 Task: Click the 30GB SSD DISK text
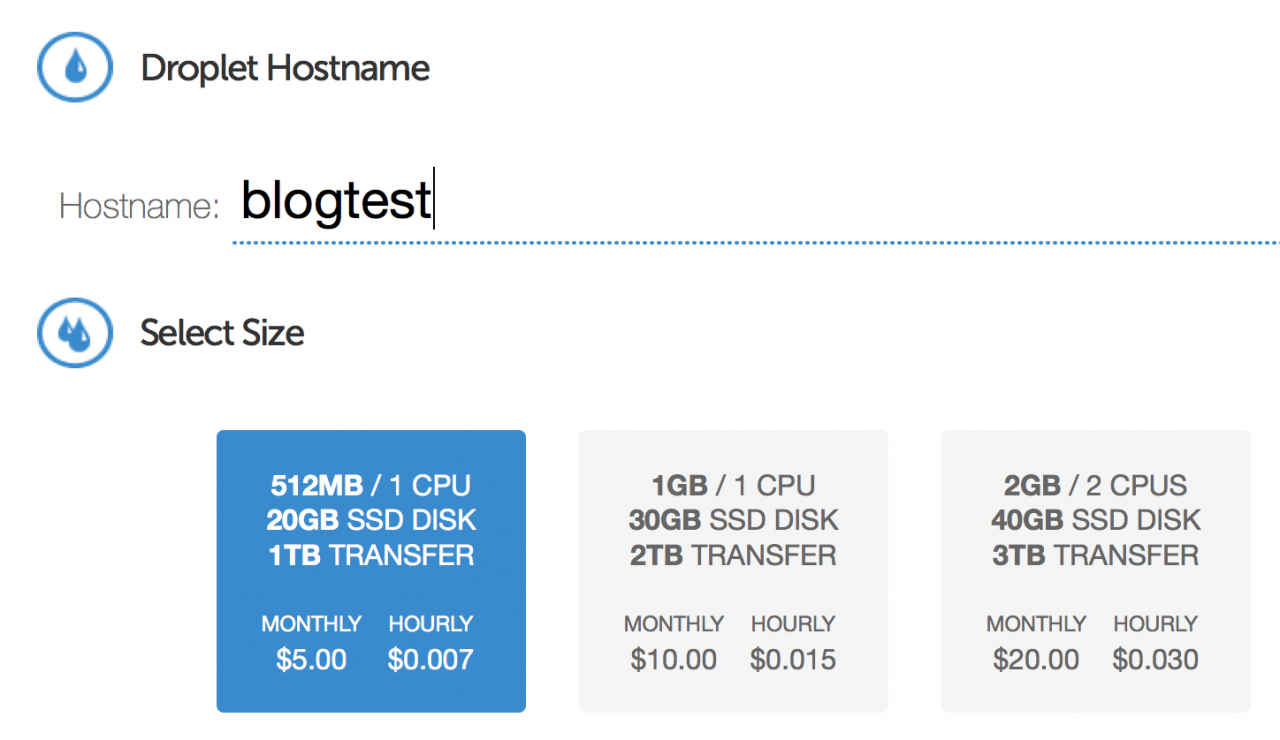point(733,520)
